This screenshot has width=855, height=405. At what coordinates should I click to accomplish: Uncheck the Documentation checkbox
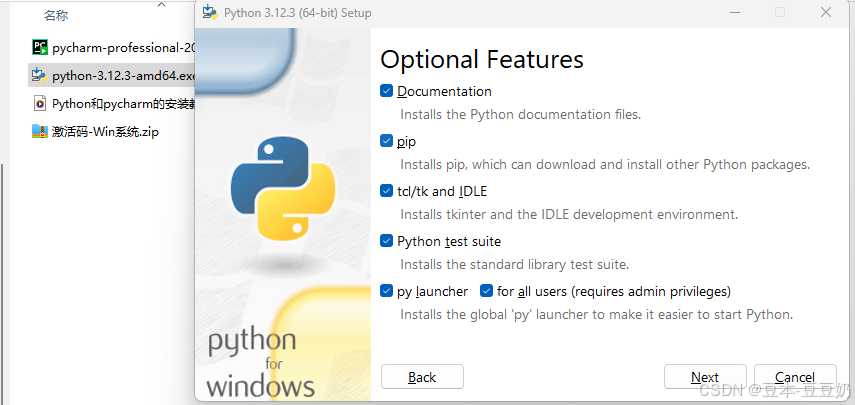point(386,91)
